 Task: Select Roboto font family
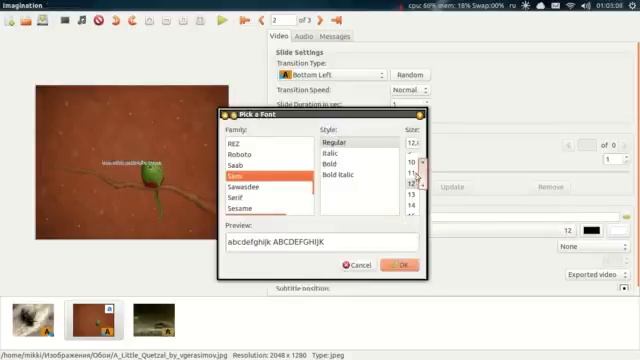click(x=269, y=155)
